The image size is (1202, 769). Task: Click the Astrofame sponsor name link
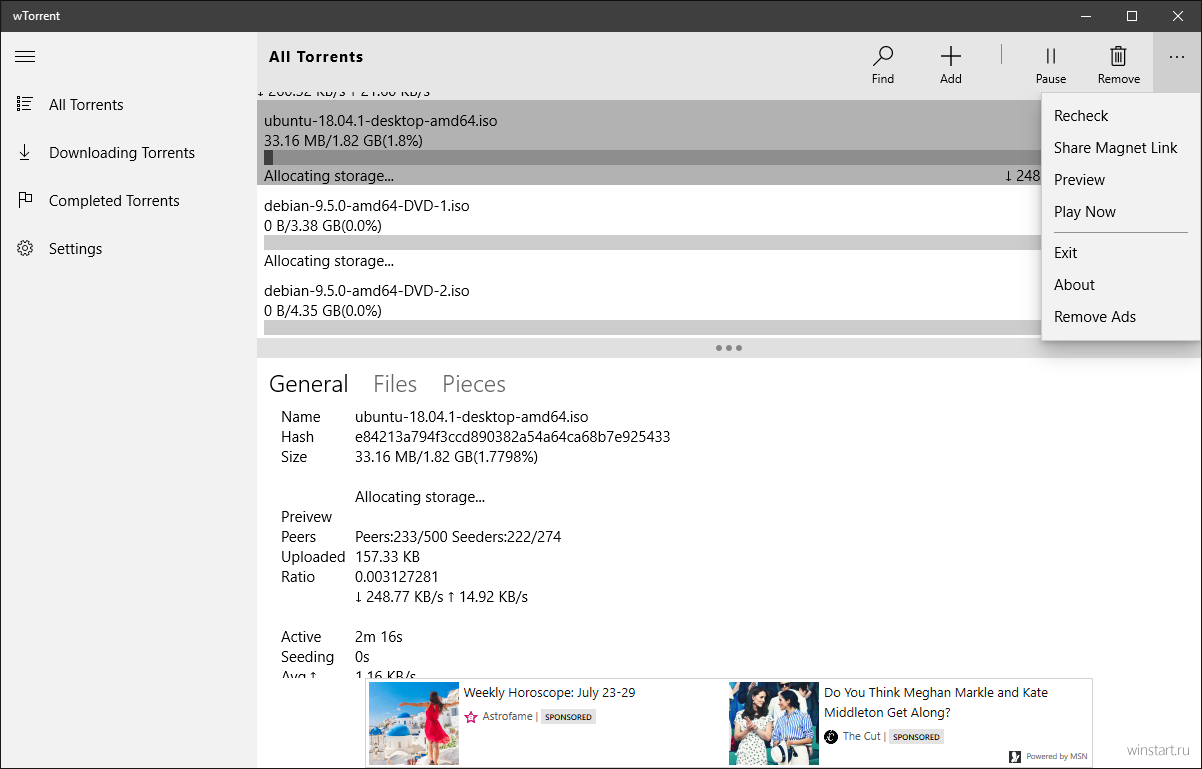(508, 717)
